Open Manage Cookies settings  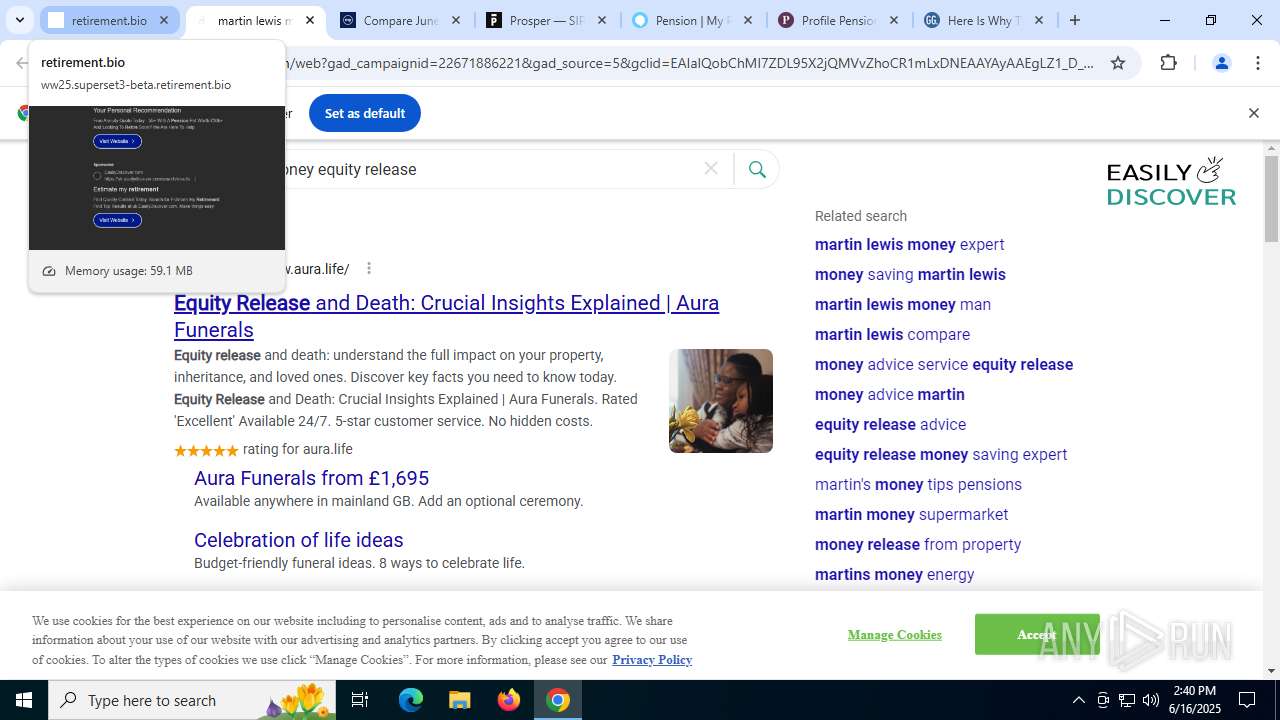[894, 635]
